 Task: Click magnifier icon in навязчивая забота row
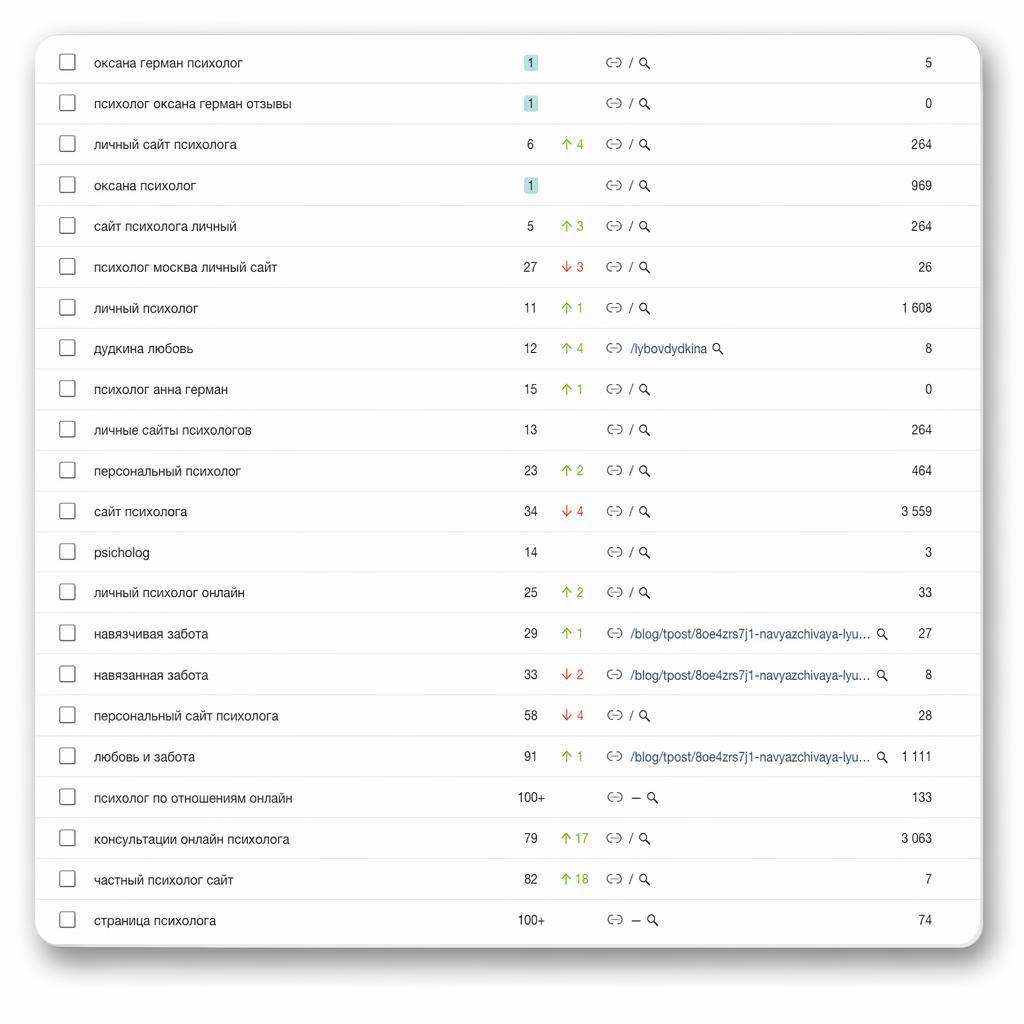pos(882,633)
